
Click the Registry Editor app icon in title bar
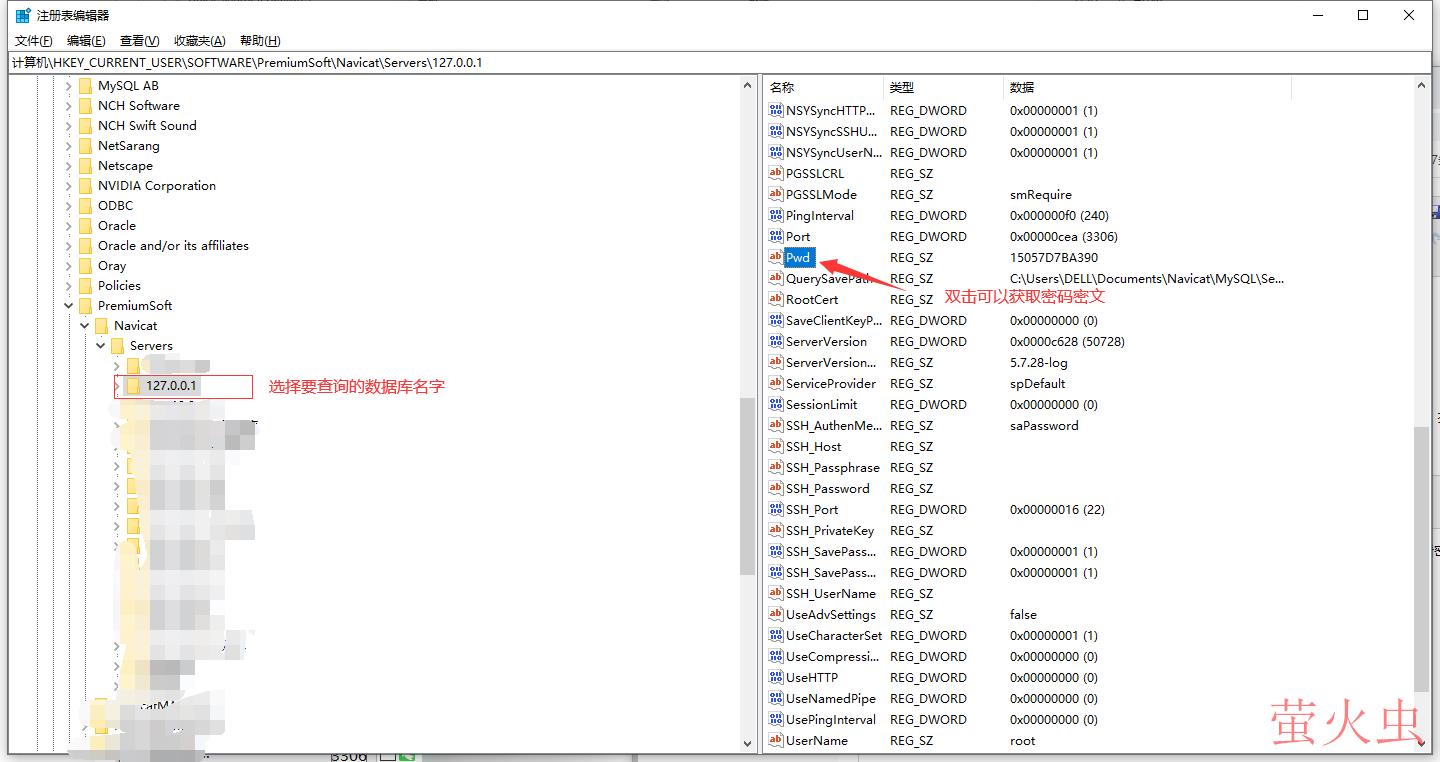(23, 16)
